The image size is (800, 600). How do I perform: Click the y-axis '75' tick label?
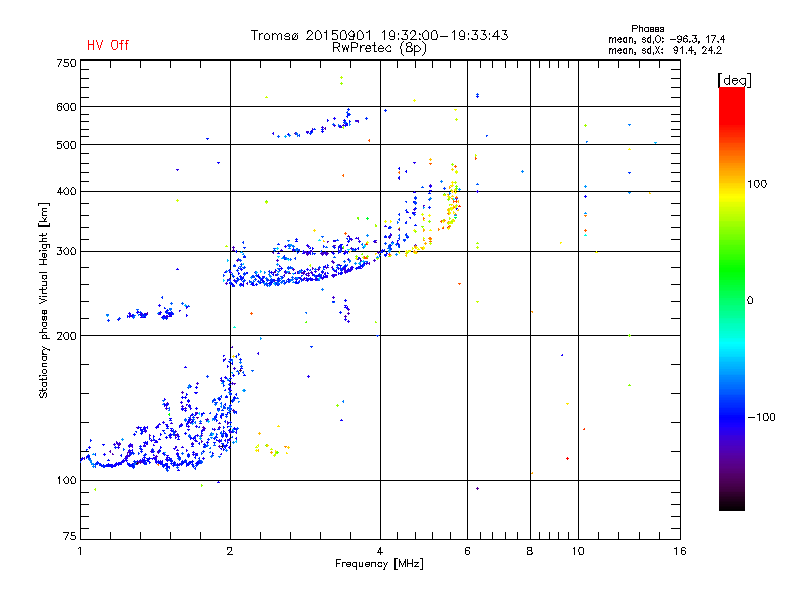(70, 536)
